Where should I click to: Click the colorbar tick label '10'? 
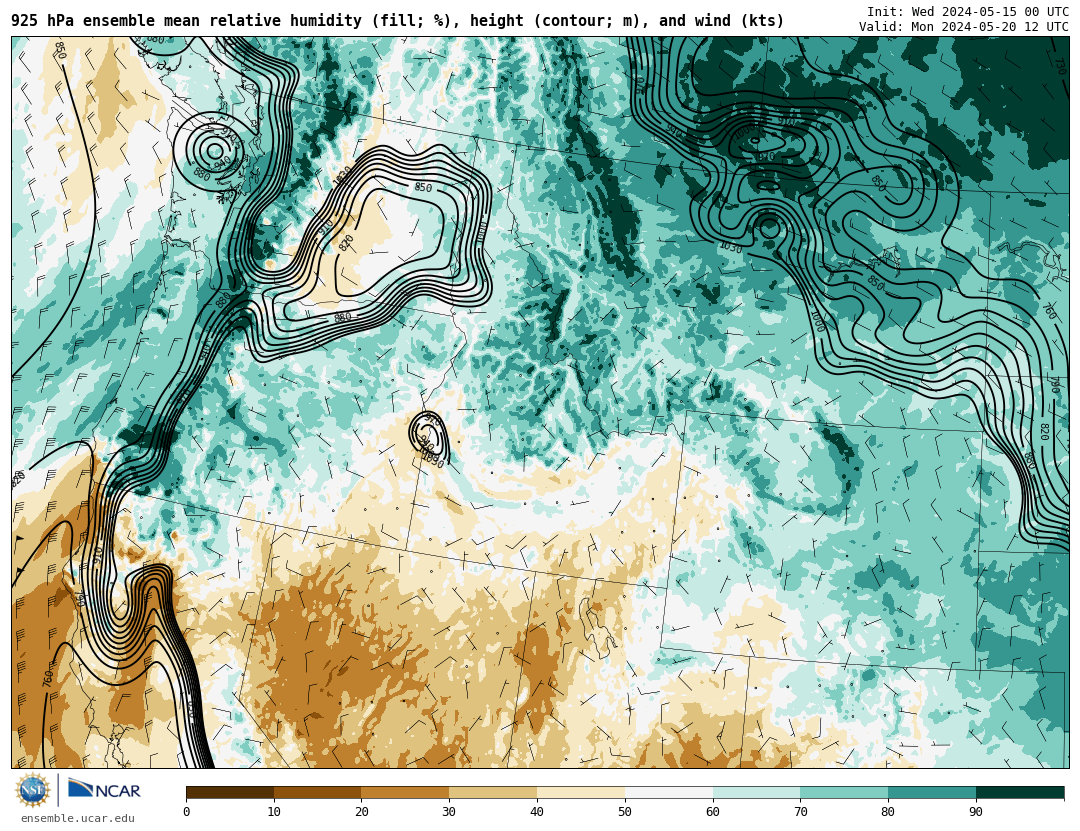(274, 812)
